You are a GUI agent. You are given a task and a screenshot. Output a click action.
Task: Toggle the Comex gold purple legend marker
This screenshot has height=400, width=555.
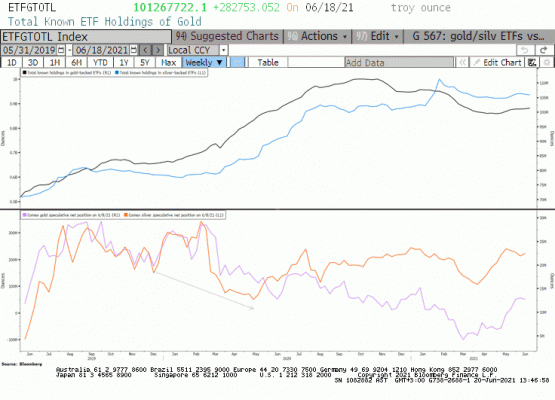click(x=24, y=215)
